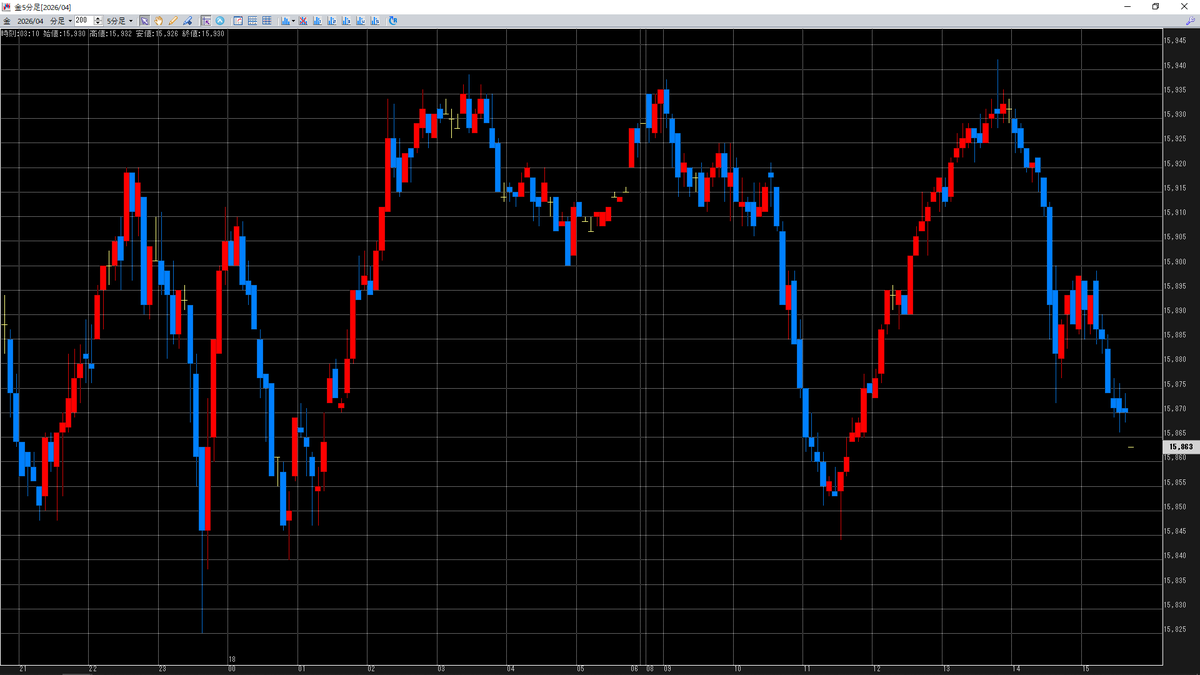The image size is (1200, 675).
Task: Restore down the chart window
Action: click(1156, 6)
